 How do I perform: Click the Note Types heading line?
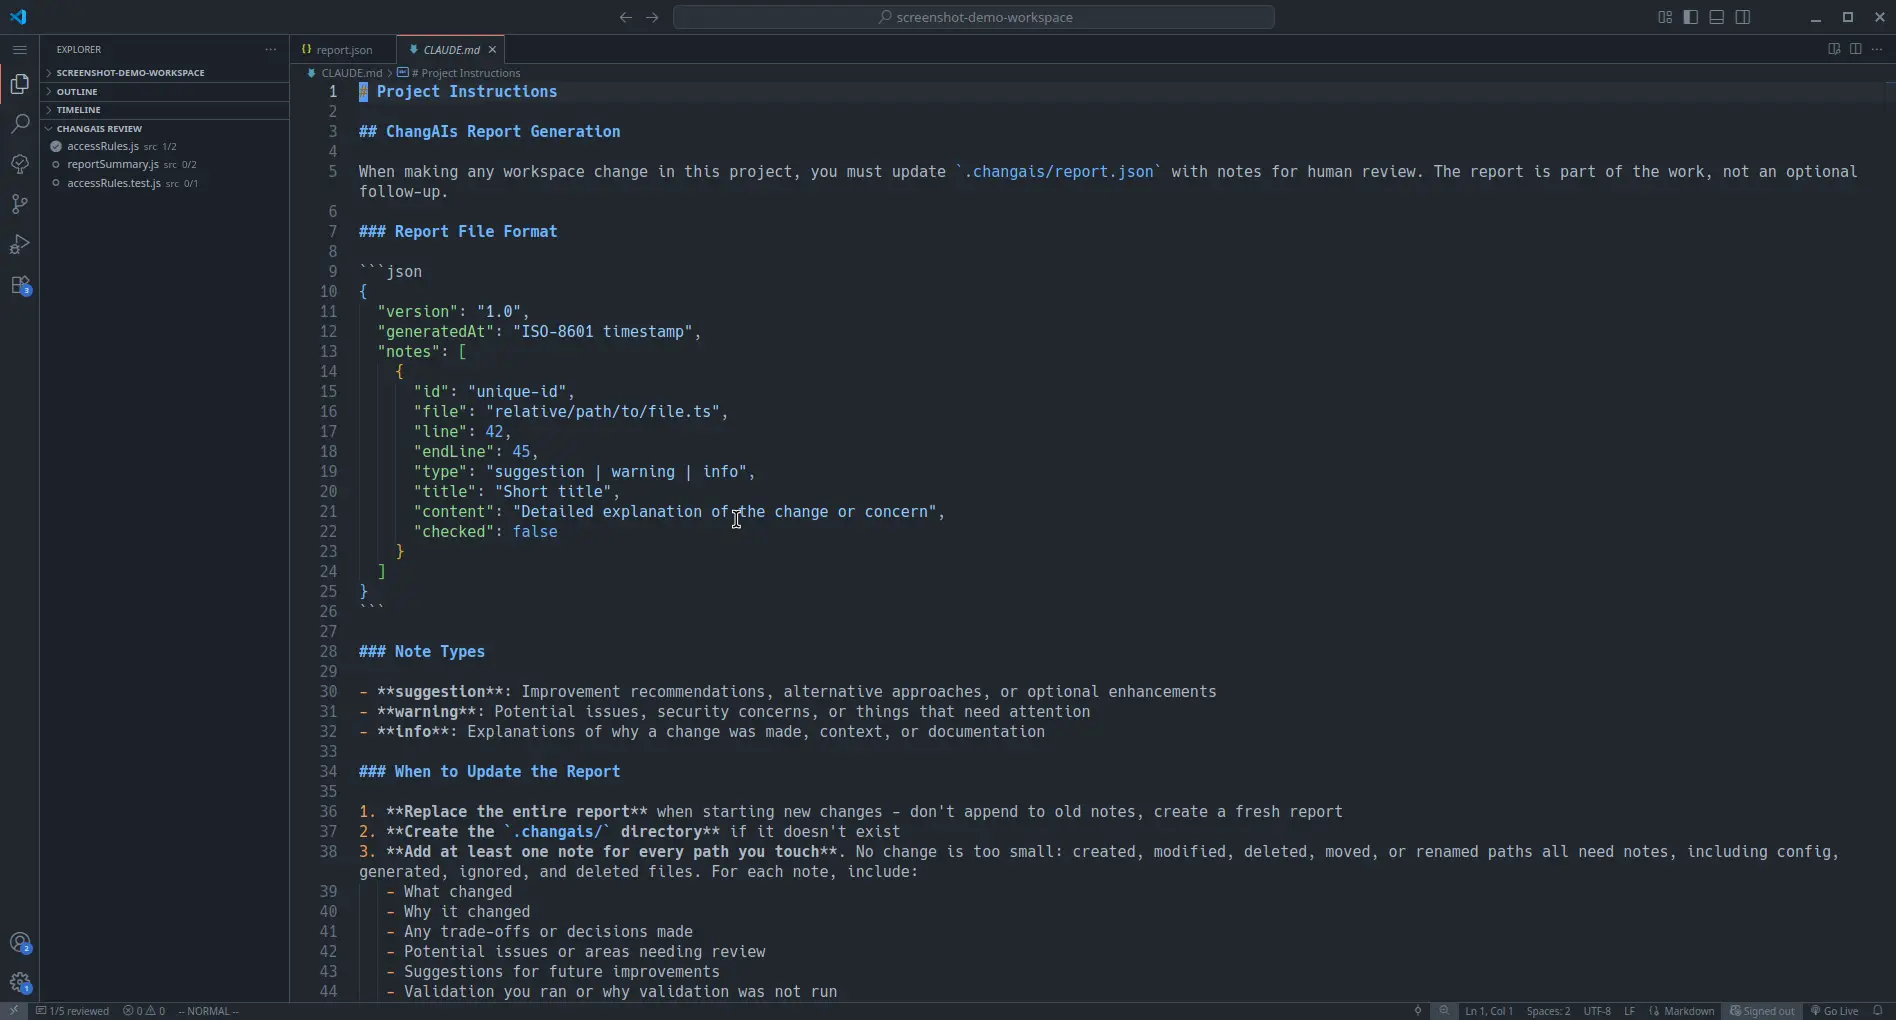[x=422, y=652]
